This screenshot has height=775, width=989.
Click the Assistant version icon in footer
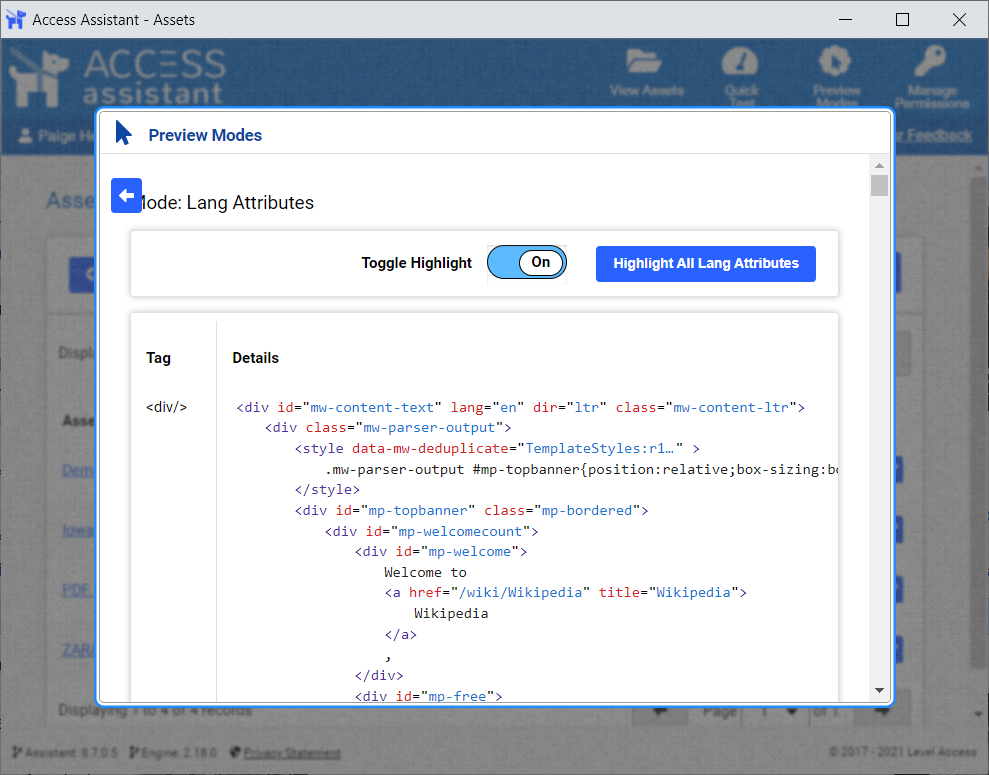click(17, 752)
